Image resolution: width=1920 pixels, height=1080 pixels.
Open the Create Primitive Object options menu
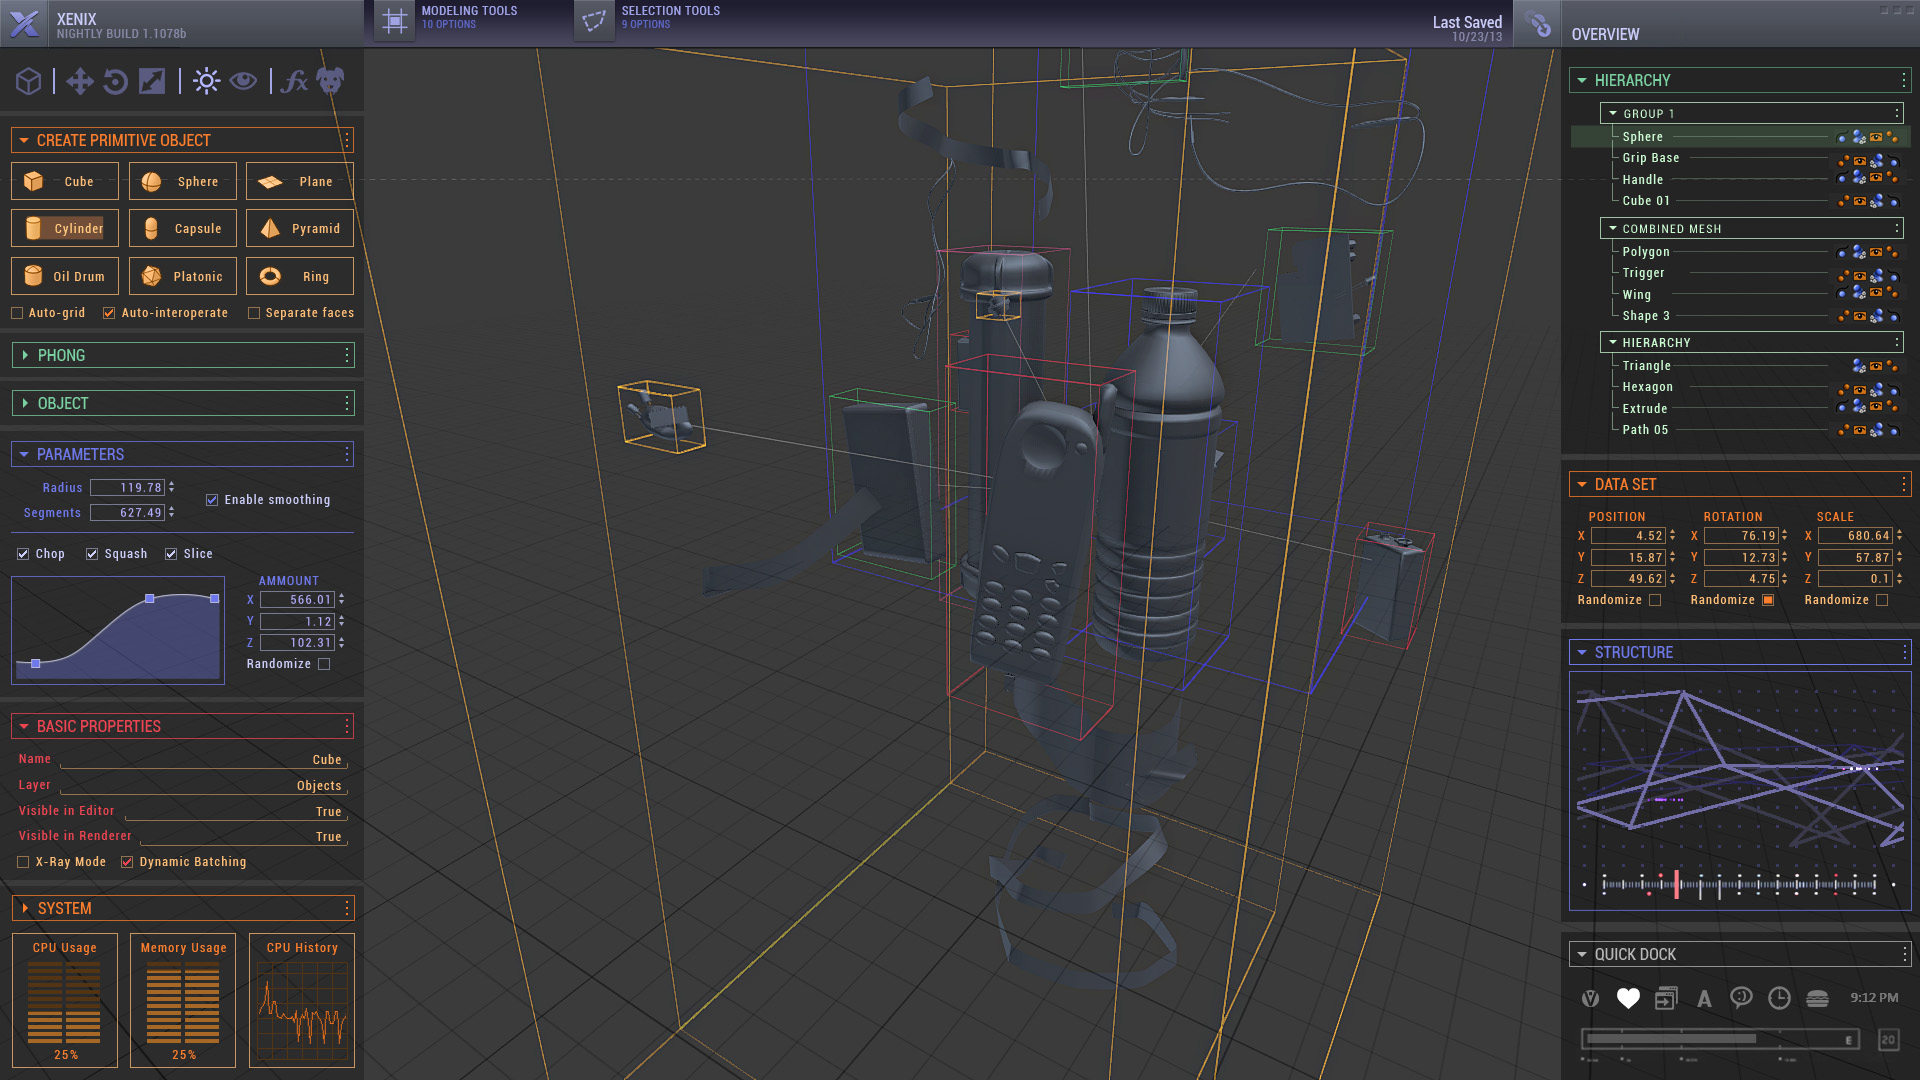tap(347, 140)
